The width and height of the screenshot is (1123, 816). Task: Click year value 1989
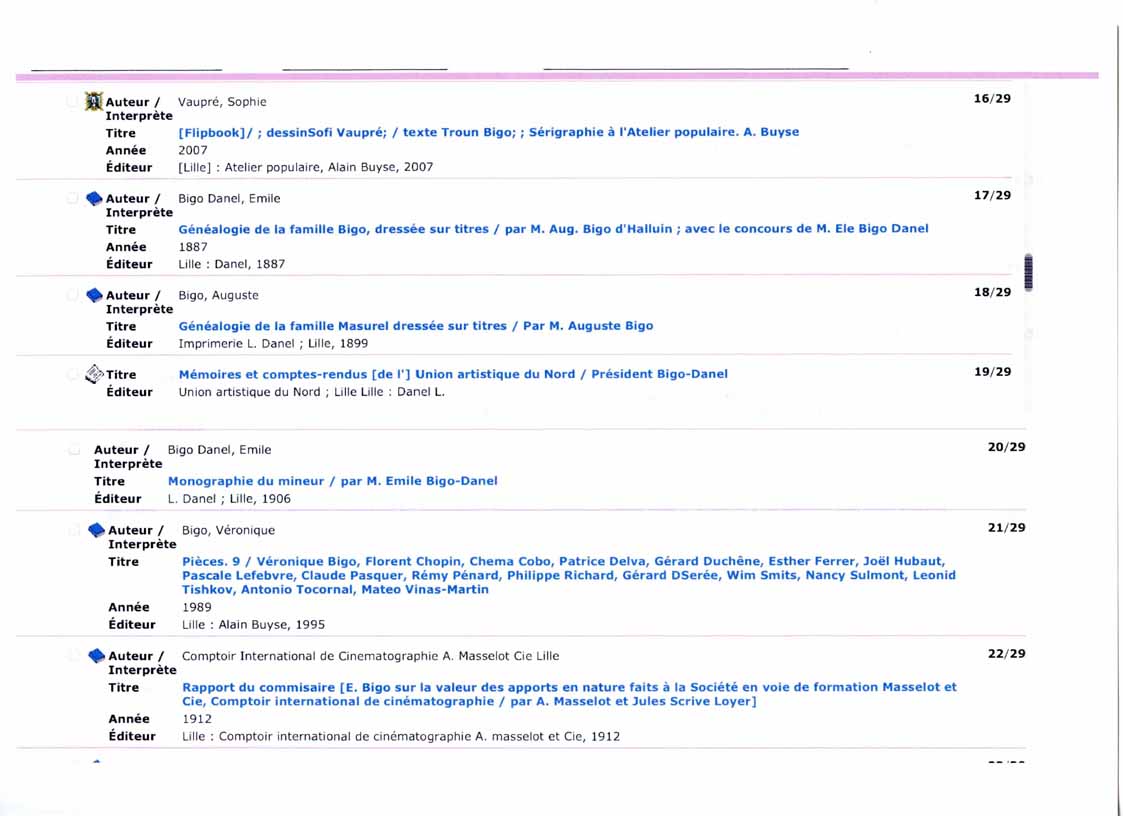tap(196, 607)
